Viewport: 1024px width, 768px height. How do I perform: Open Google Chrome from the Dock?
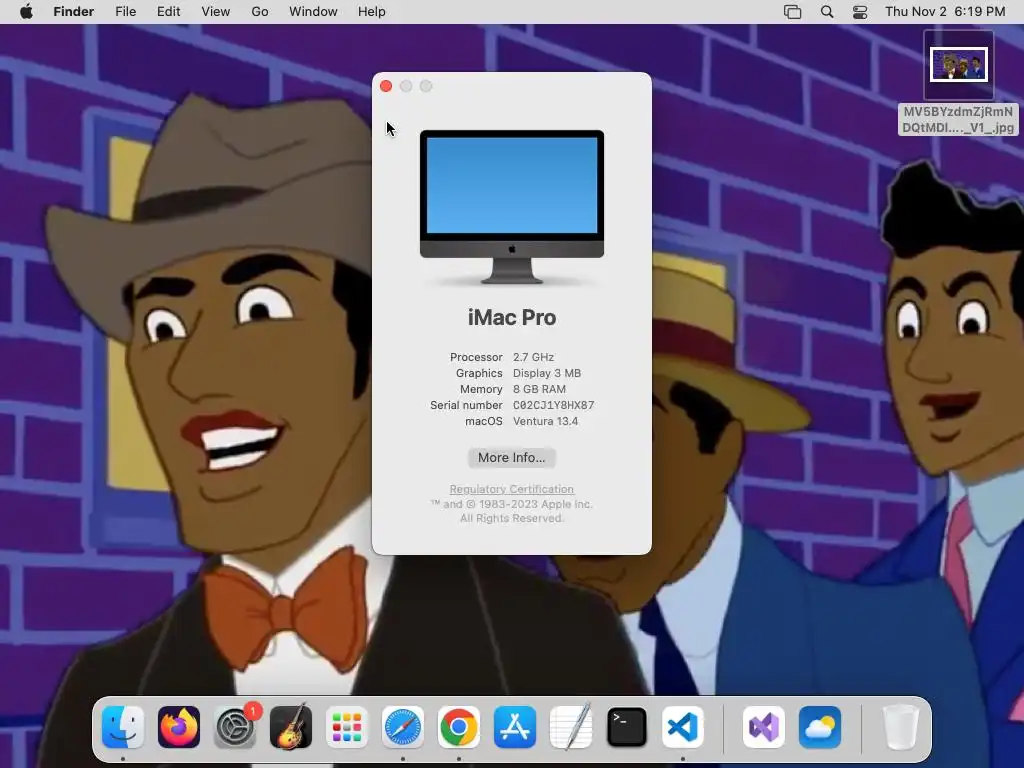tap(459, 727)
